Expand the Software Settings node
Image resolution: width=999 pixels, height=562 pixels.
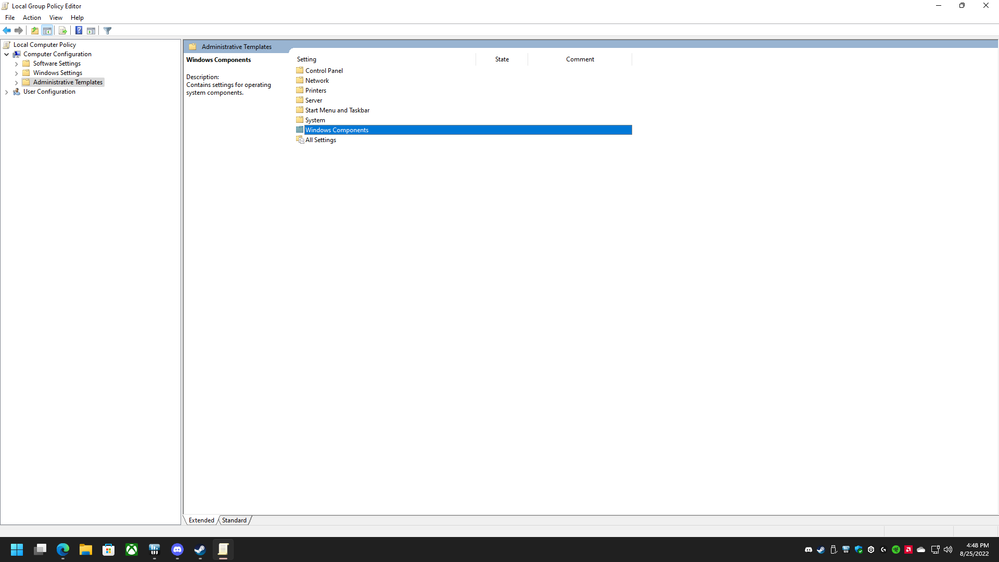click(17, 64)
